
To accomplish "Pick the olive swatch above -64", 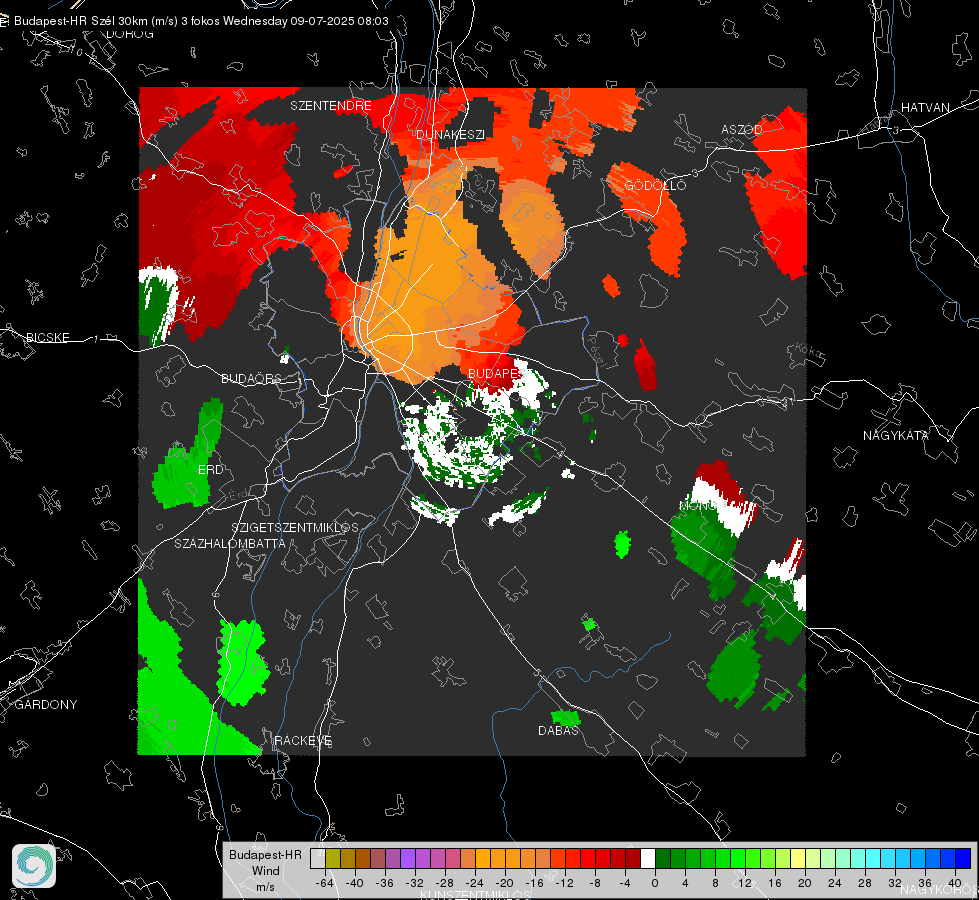I will (x=333, y=858).
